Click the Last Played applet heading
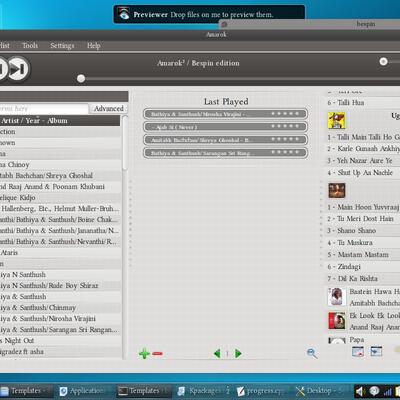Image resolution: width=400 pixels, height=400 pixels. tap(226, 102)
